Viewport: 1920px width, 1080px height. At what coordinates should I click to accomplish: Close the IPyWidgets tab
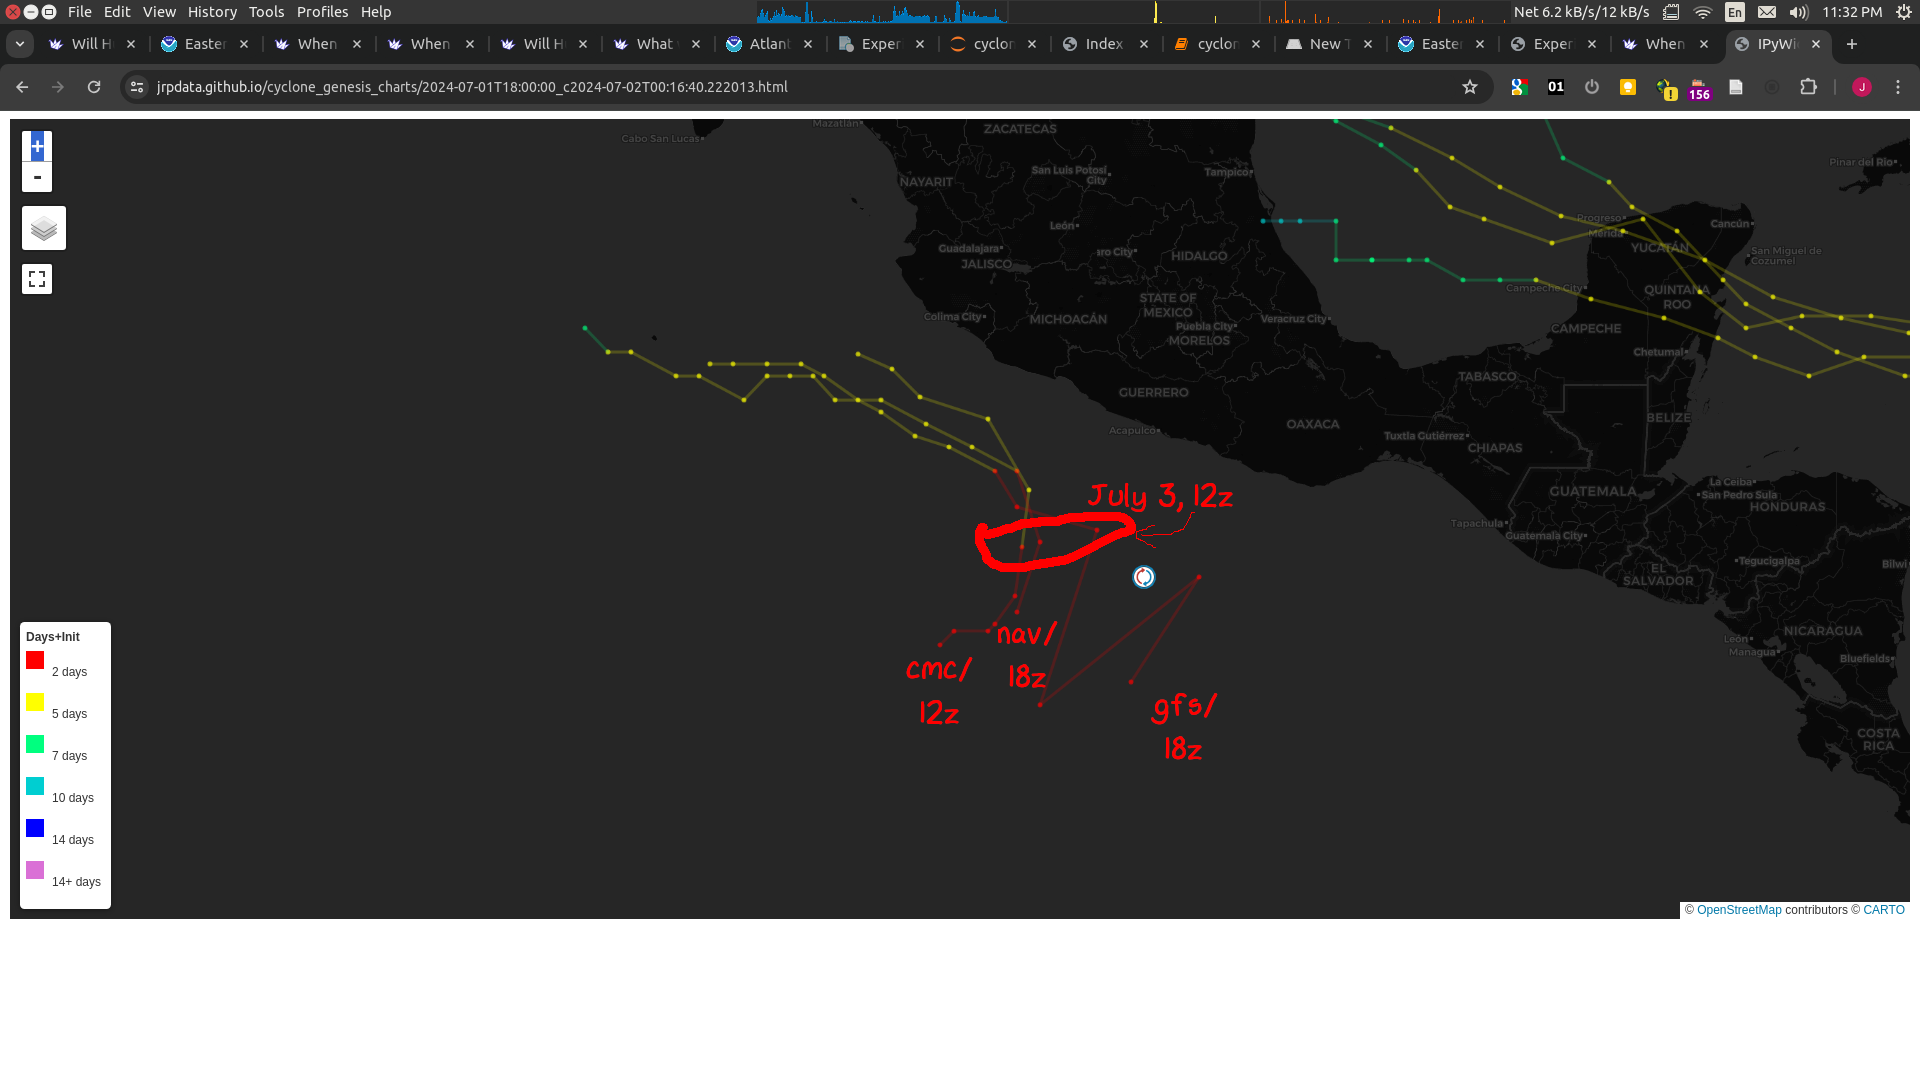click(x=1816, y=44)
